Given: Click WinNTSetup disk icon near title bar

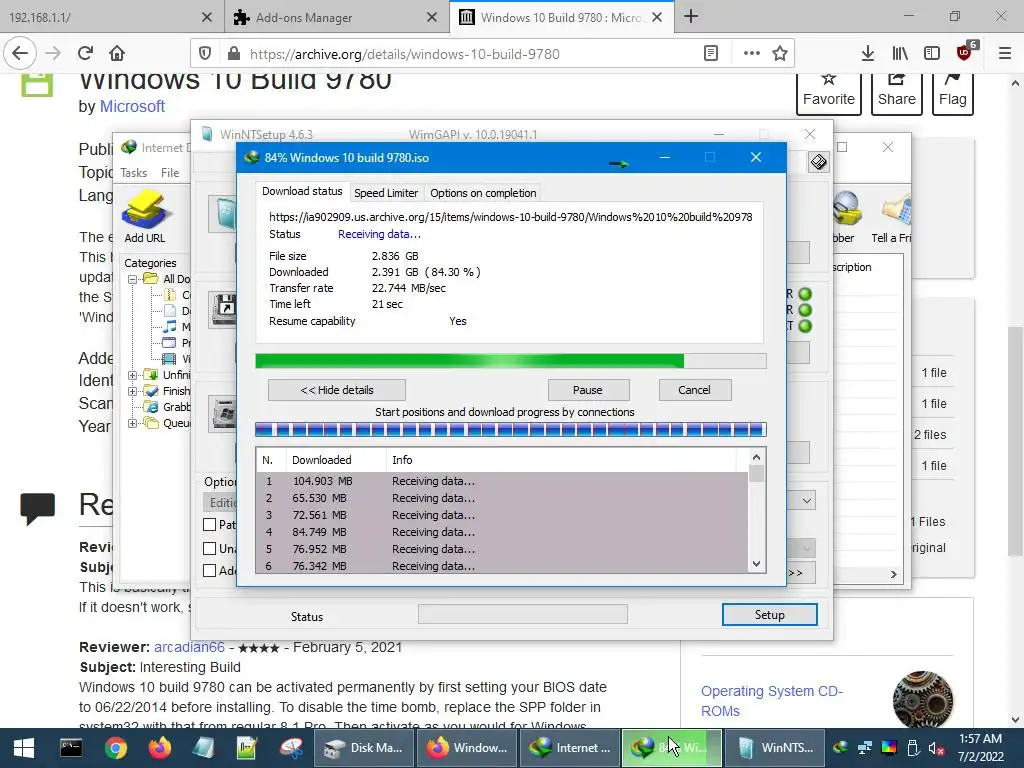Looking at the screenshot, I should click(x=818, y=161).
